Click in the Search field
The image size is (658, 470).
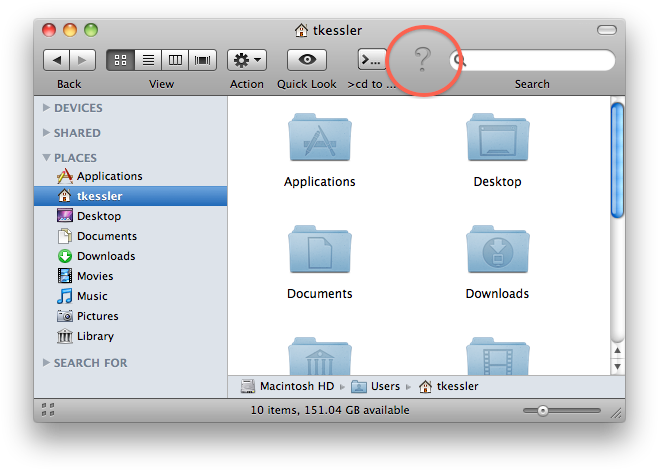click(532, 60)
